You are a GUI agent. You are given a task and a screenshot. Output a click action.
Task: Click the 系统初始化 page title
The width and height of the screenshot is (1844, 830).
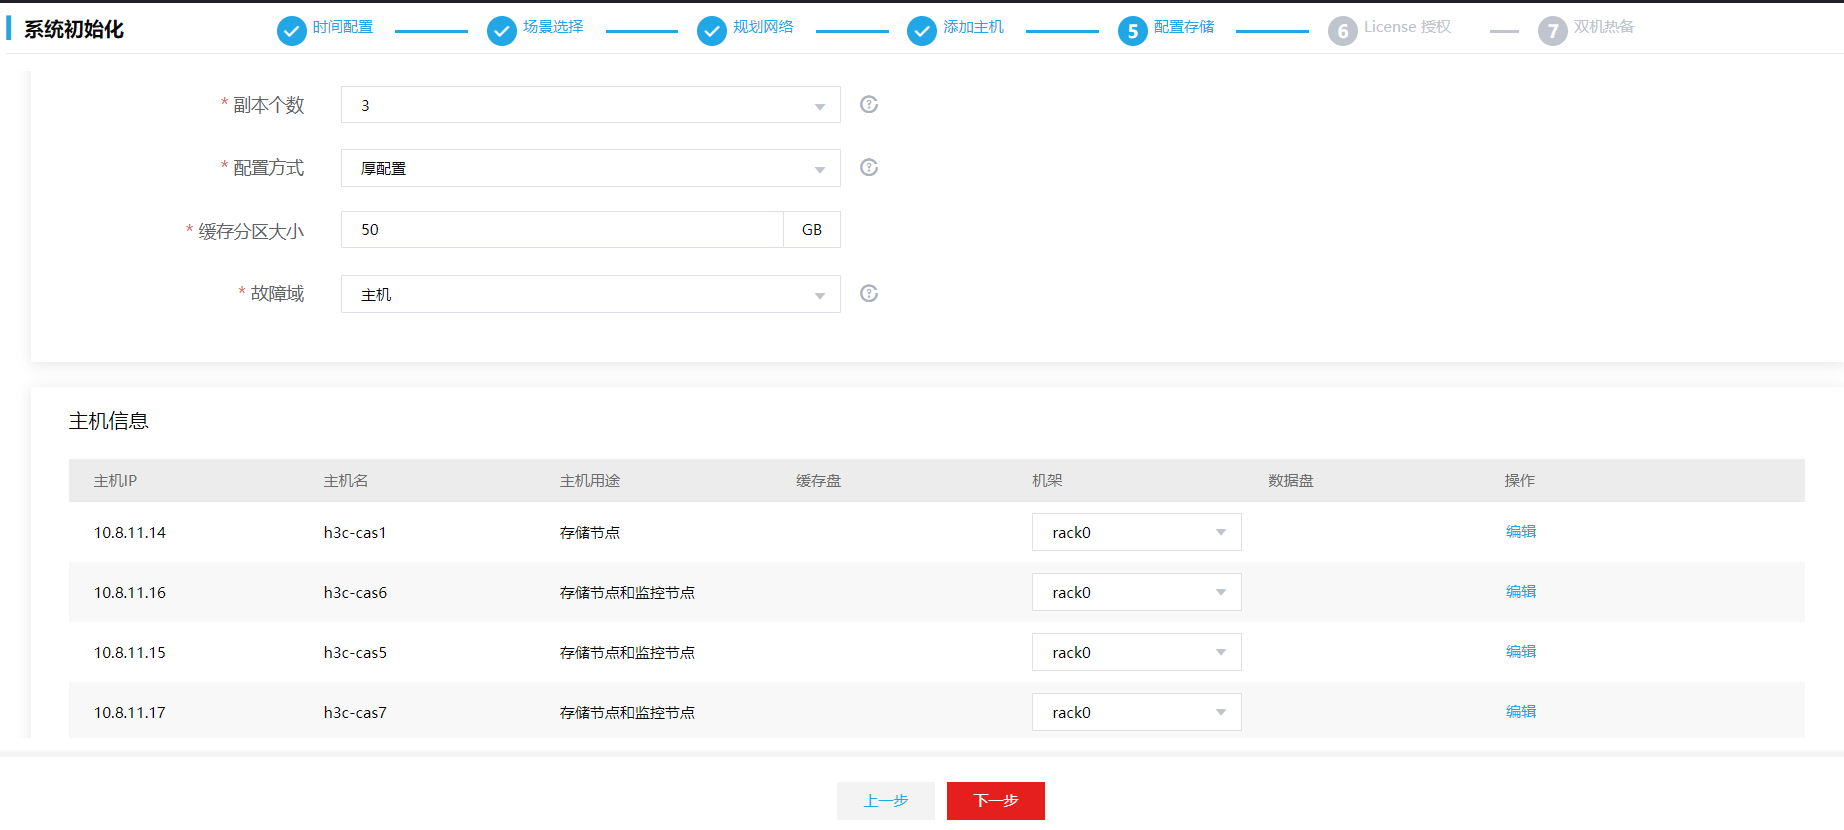pyautogui.click(x=74, y=30)
